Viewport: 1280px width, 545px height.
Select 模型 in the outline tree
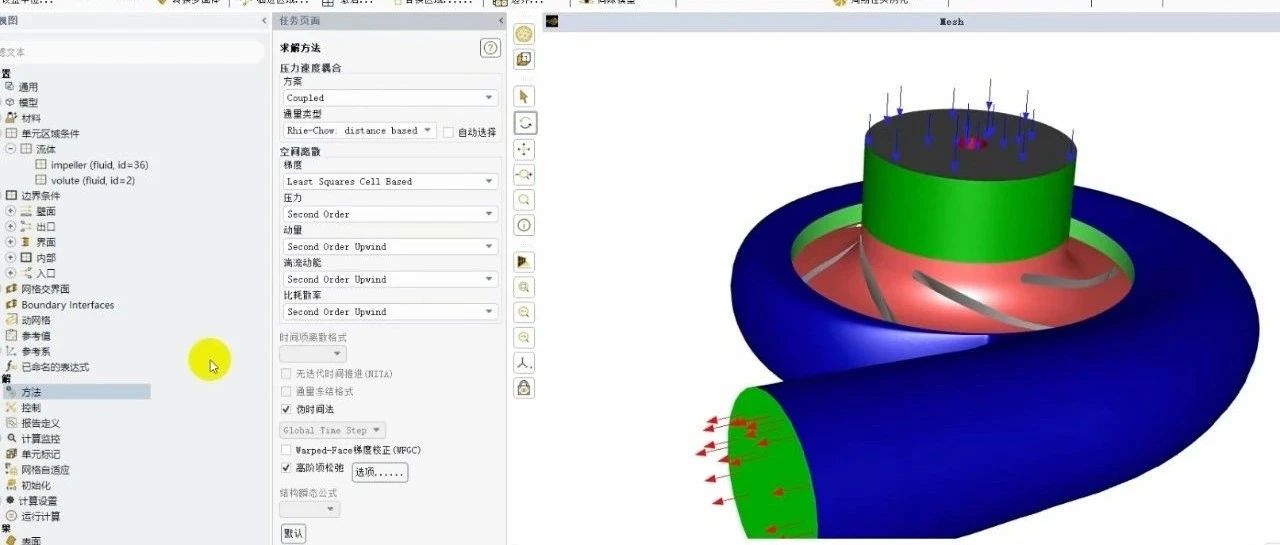[28, 102]
